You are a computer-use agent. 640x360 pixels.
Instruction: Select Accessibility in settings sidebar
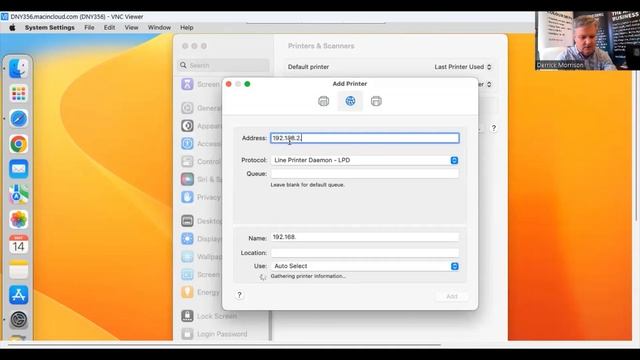click(201, 144)
